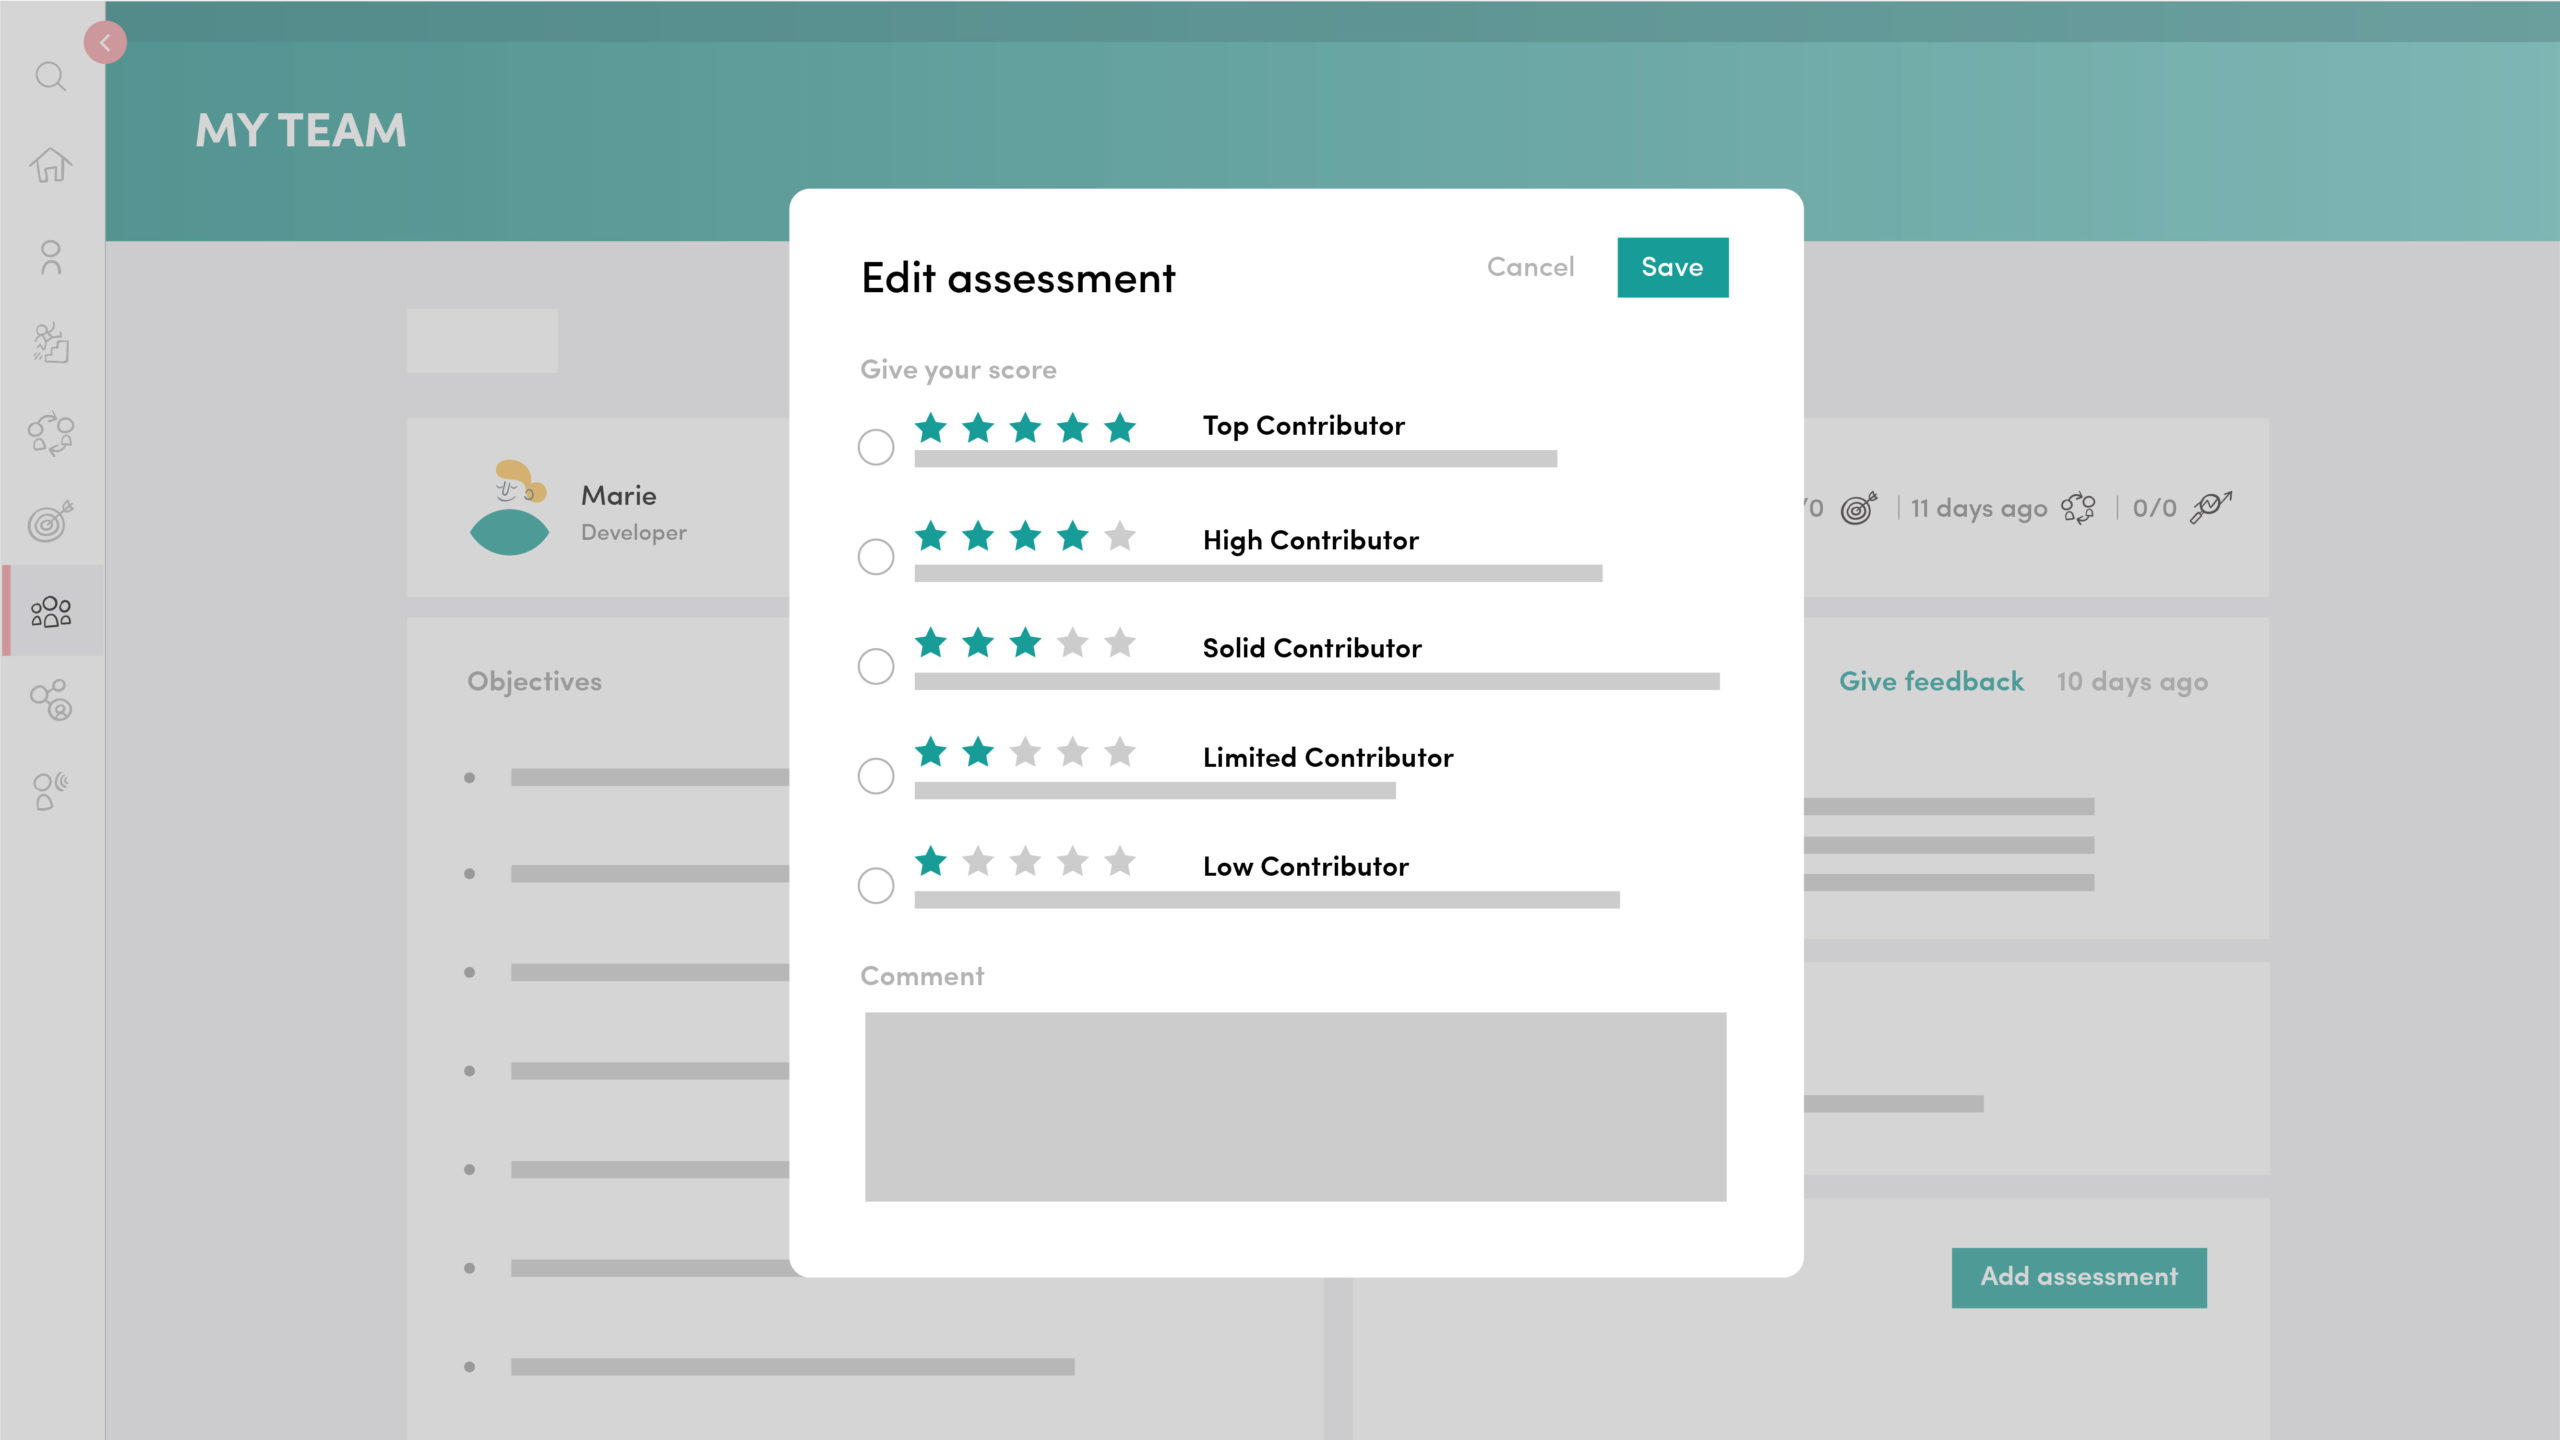Image resolution: width=2560 pixels, height=1440 pixels.
Task: Click the Give feedback link
Action: click(1931, 681)
